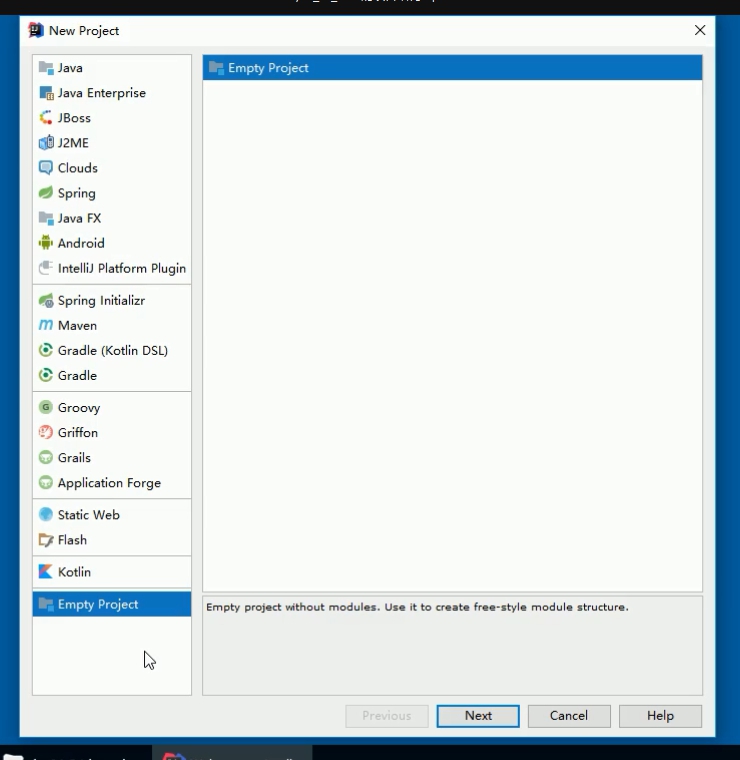Select the Spring Initializr icon

tap(46, 301)
